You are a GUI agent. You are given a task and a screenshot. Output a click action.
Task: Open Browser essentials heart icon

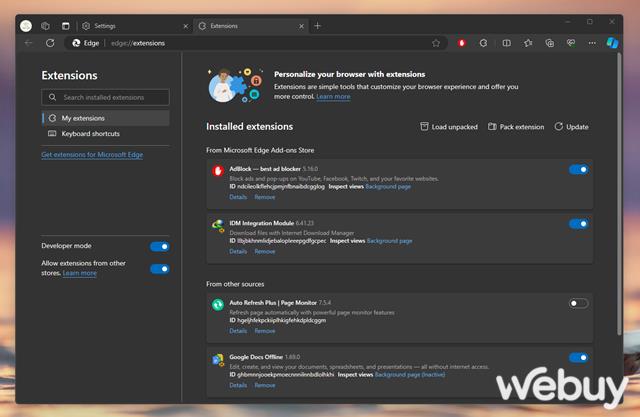[x=571, y=43]
